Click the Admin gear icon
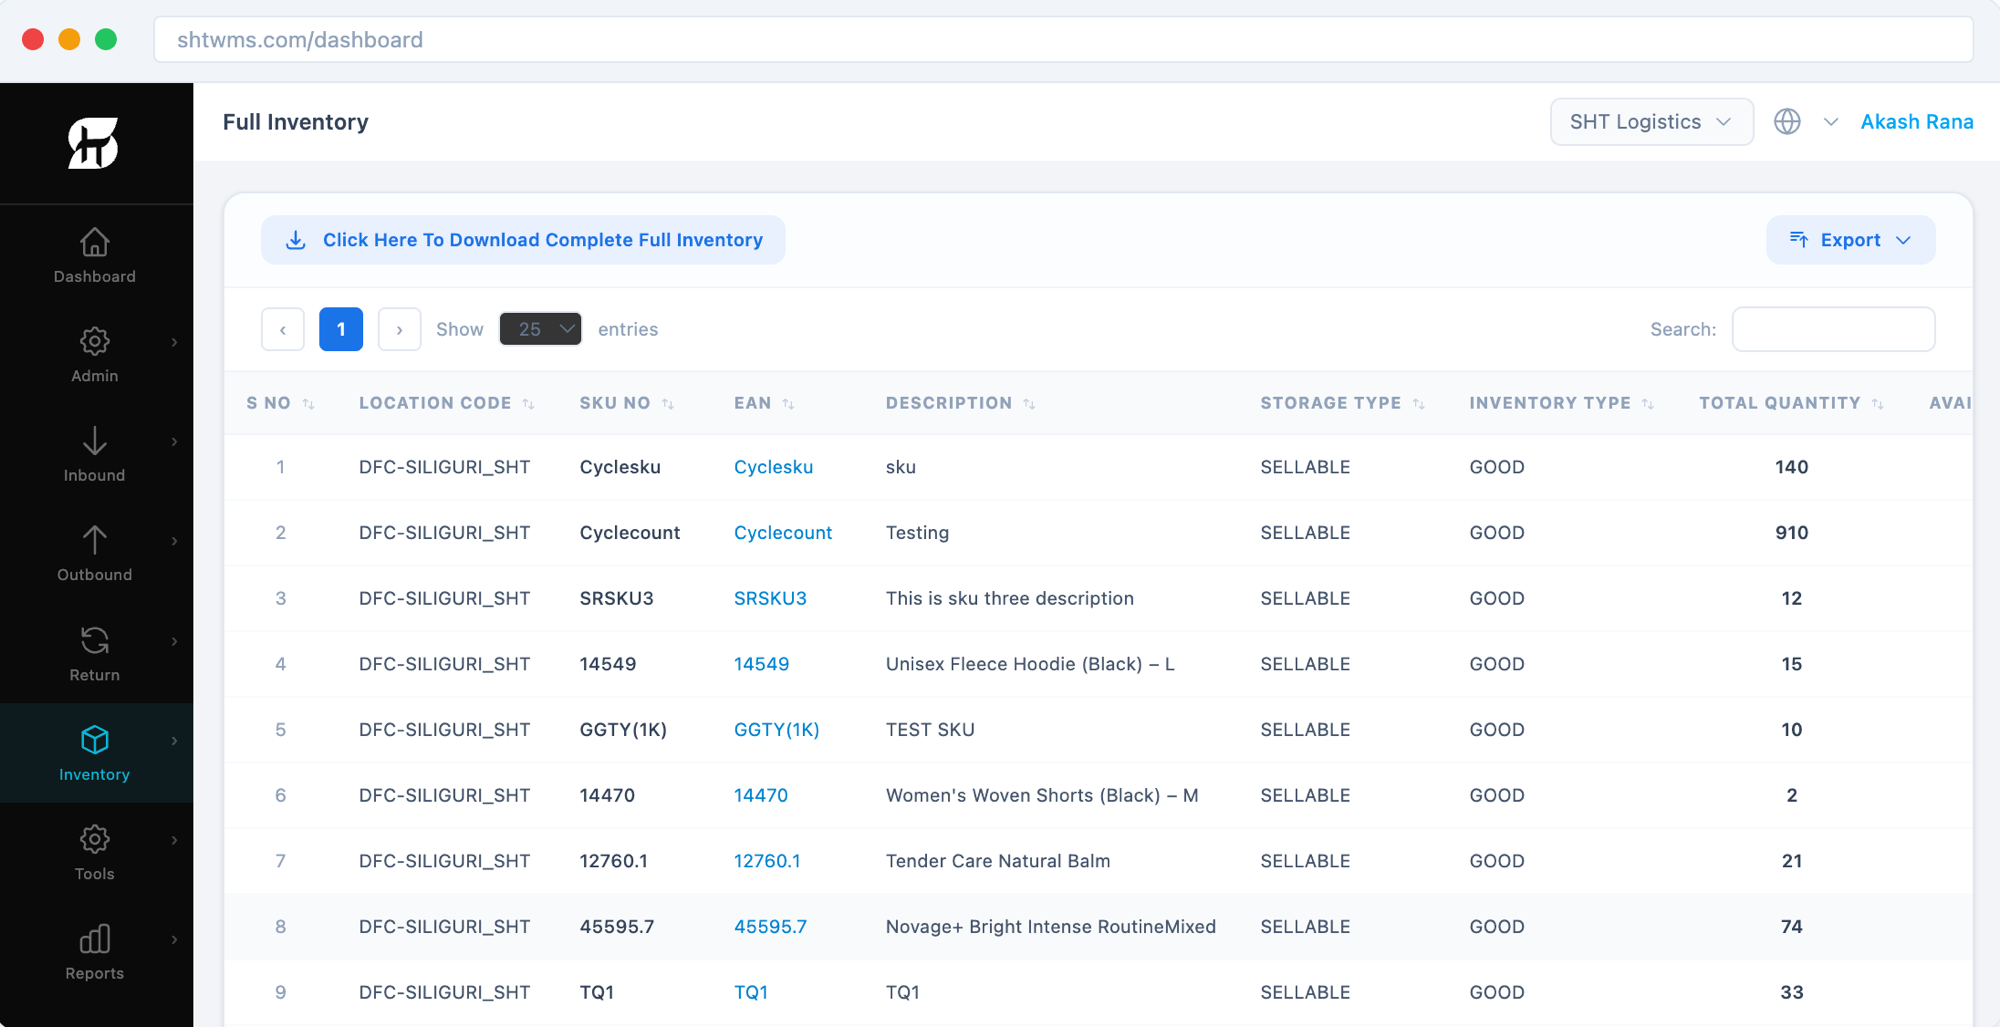The image size is (2000, 1027). (x=95, y=341)
